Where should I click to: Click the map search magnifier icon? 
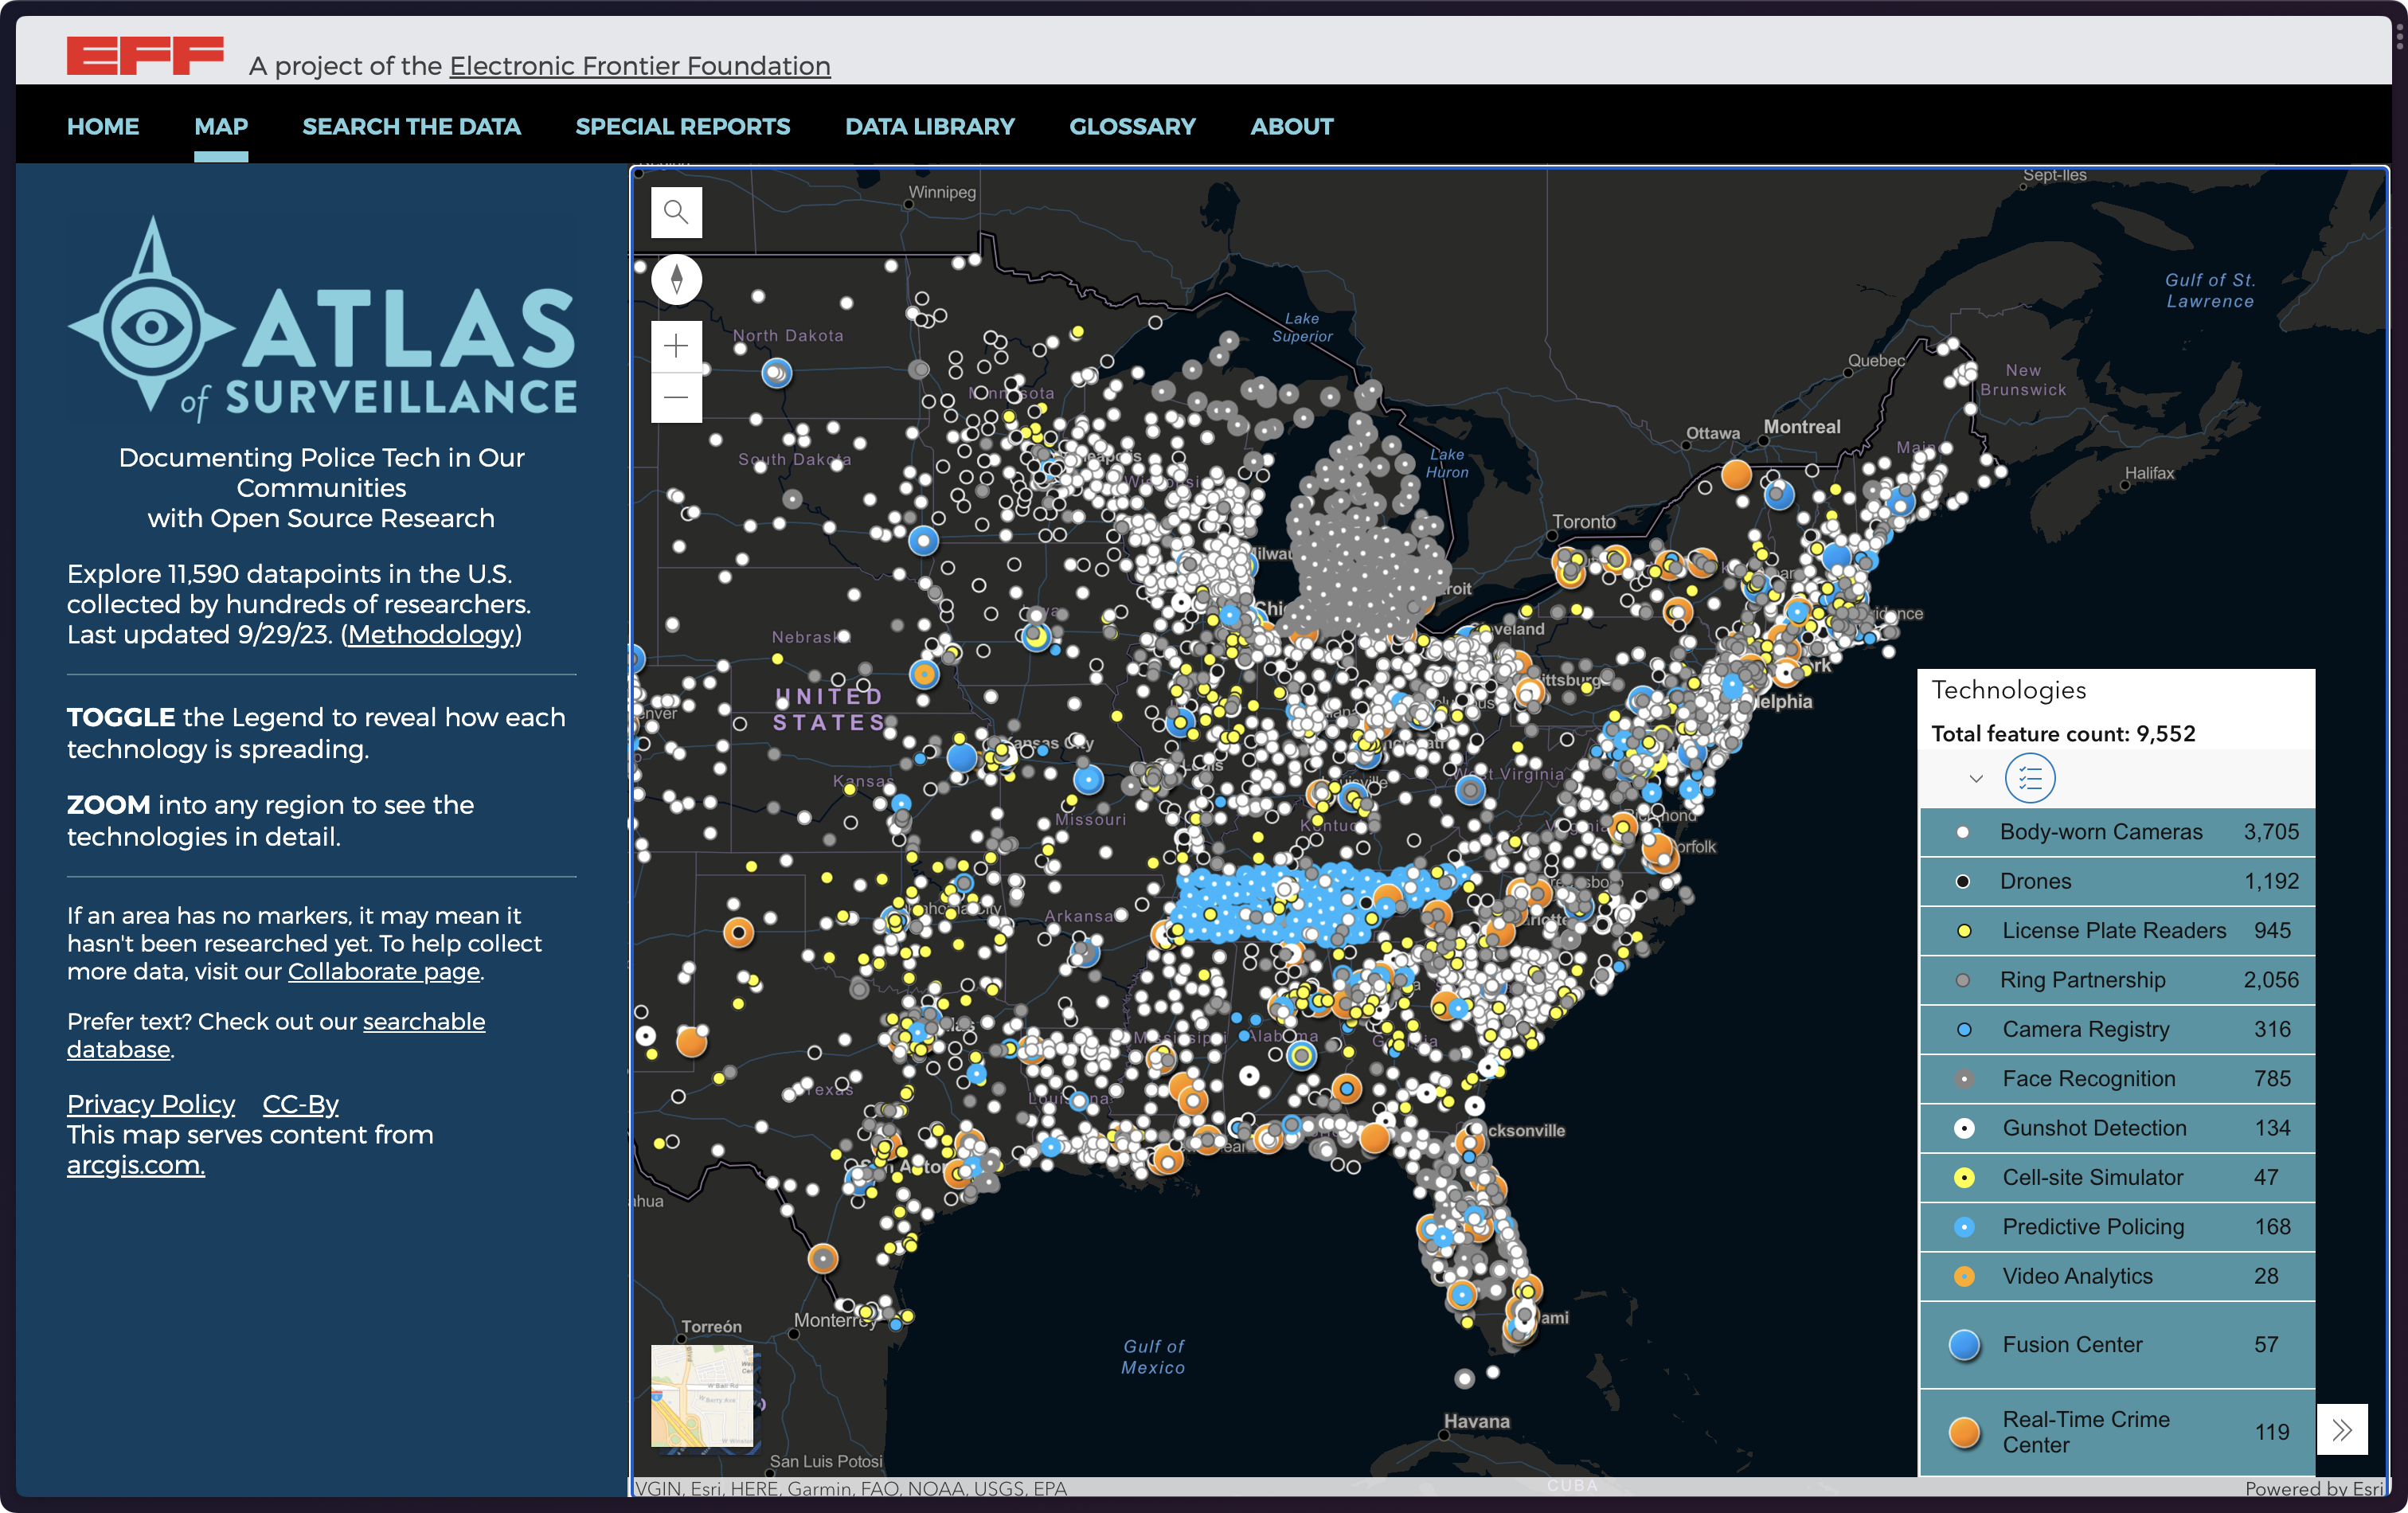tap(676, 212)
